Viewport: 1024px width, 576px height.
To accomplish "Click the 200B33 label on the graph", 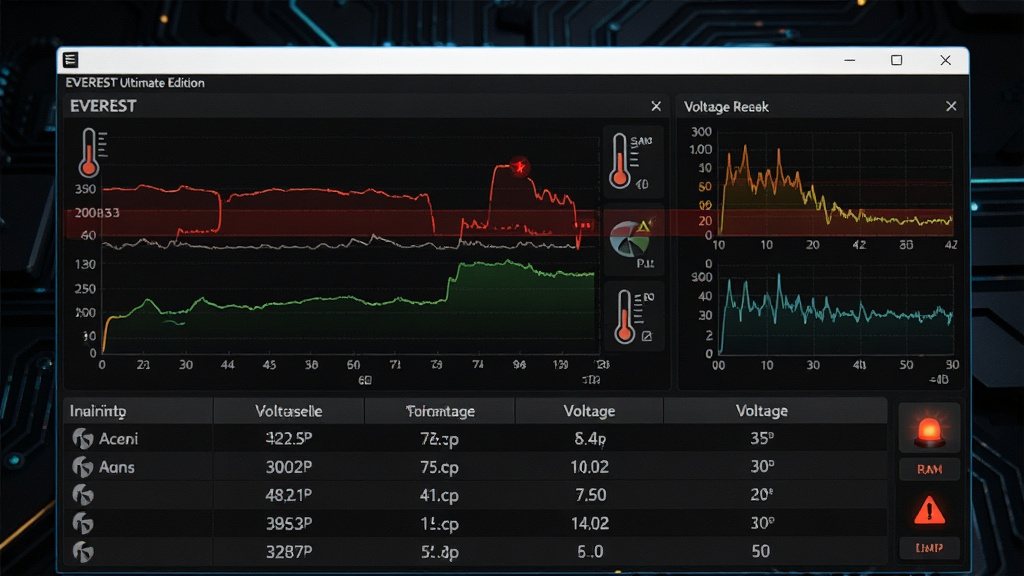I will tap(97, 213).
